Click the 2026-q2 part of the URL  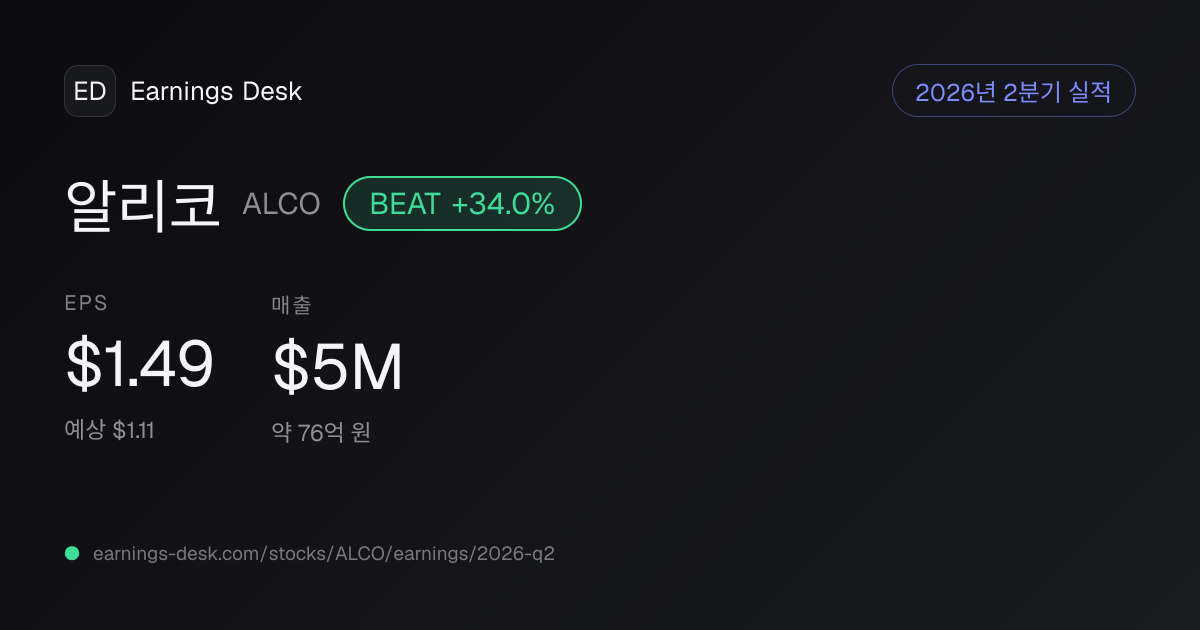tap(515, 553)
